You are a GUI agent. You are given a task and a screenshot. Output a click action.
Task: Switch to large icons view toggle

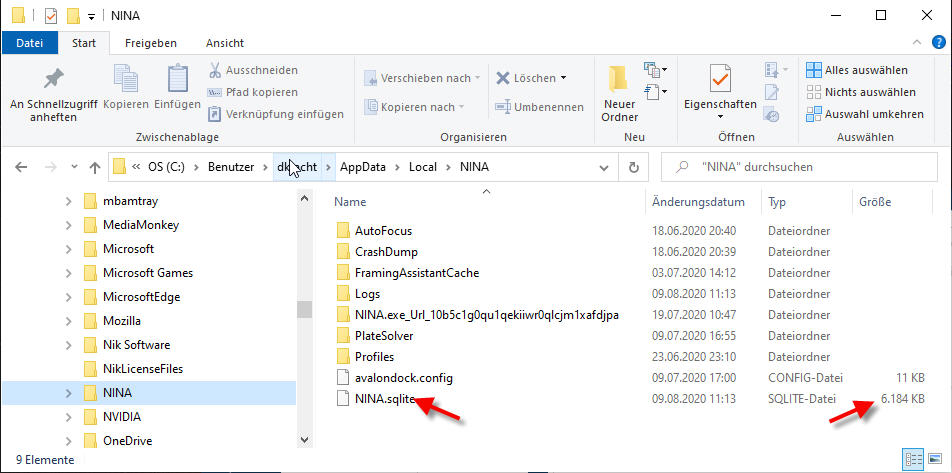[x=936, y=459]
